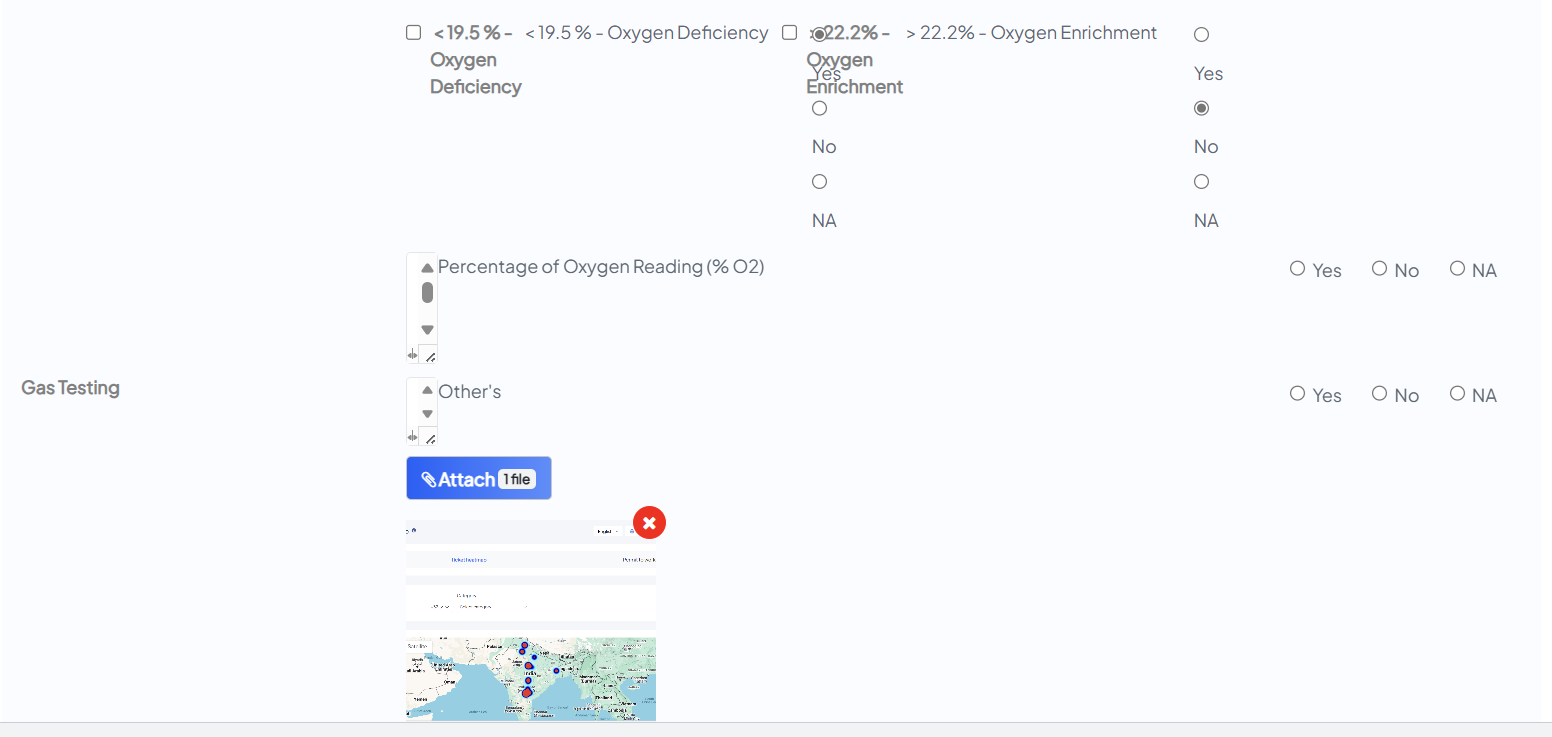Select NA radio for Oxygen Enrichment
The height and width of the screenshot is (737, 1552).
(1201, 182)
